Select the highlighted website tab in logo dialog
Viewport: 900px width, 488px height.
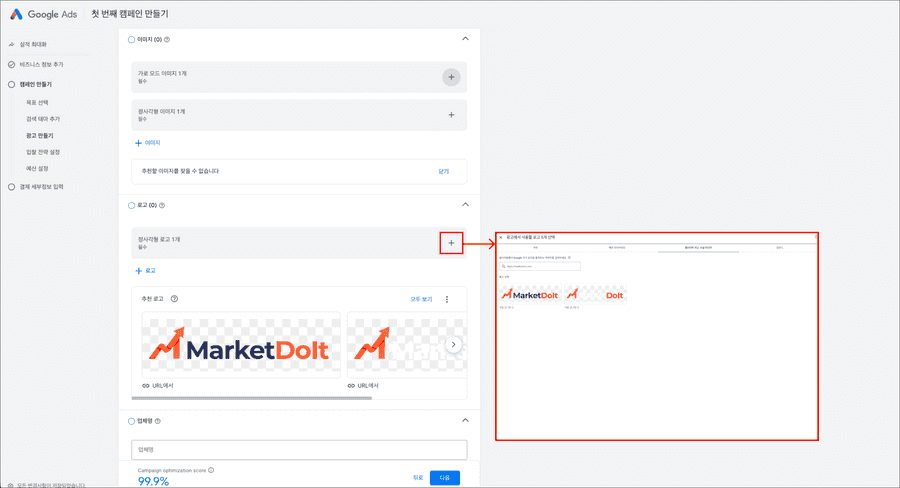(698, 247)
